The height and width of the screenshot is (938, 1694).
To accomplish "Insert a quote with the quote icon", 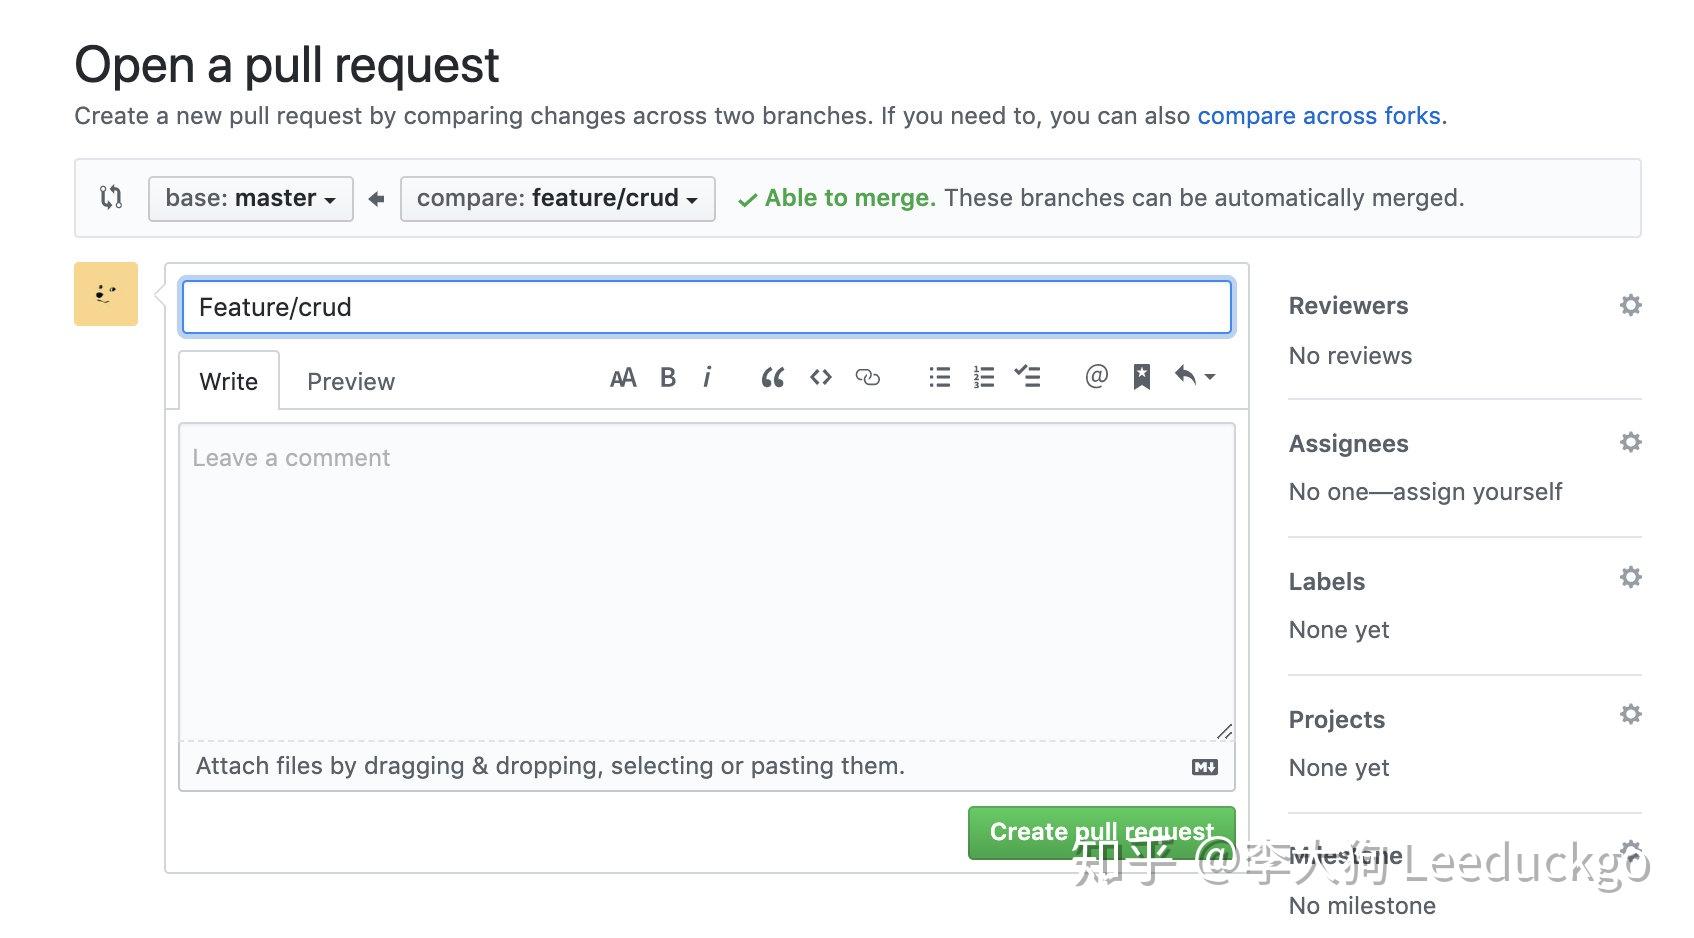I will coord(772,378).
